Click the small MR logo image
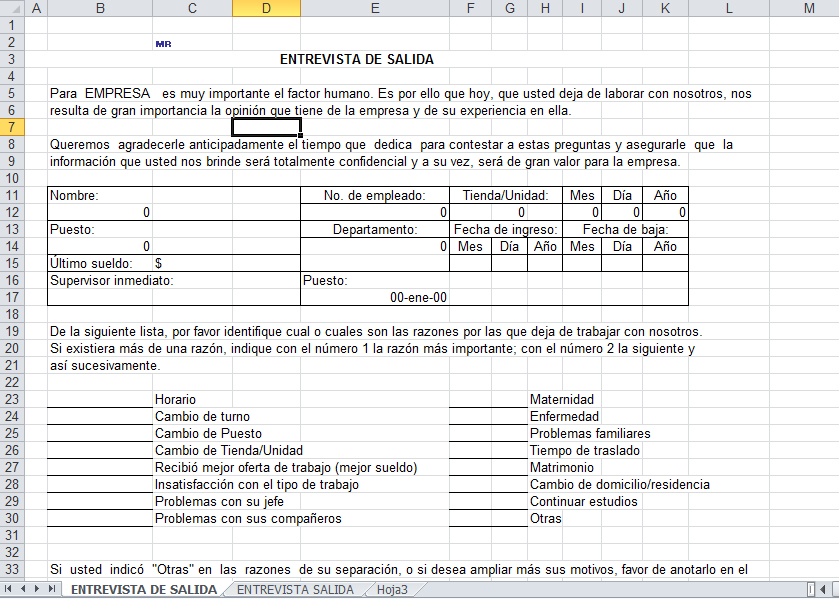 pos(163,44)
